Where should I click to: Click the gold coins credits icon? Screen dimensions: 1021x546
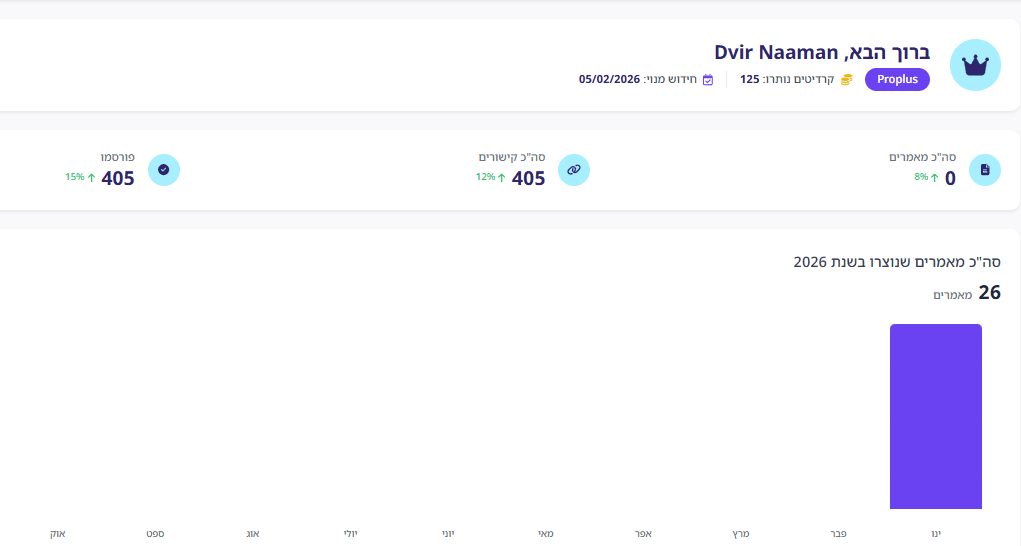tap(846, 79)
